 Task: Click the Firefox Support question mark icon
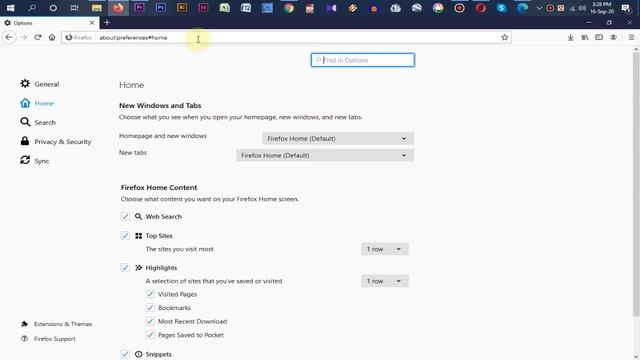tap(24, 338)
